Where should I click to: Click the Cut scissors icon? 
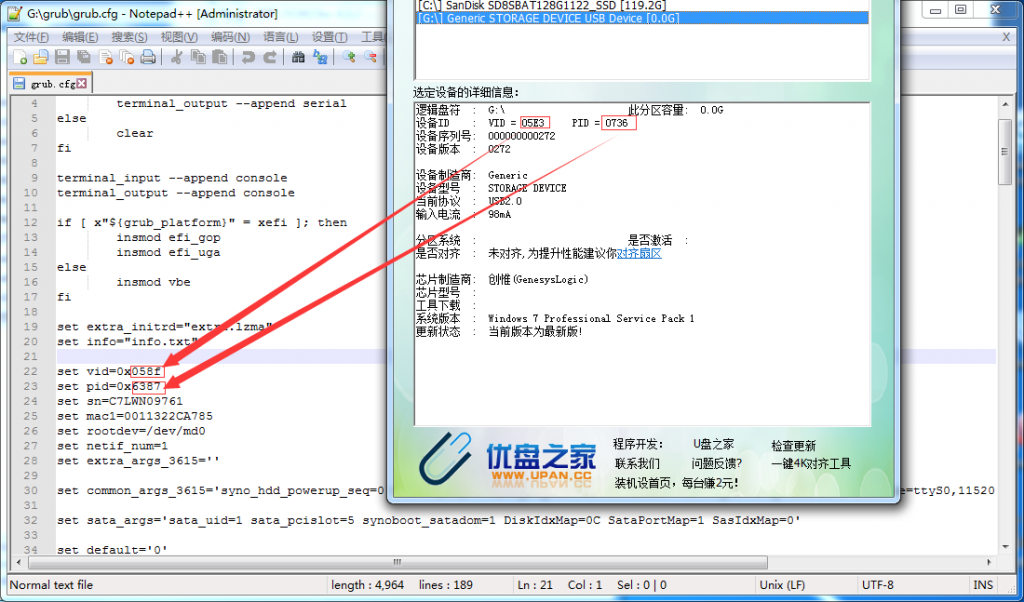[176, 57]
